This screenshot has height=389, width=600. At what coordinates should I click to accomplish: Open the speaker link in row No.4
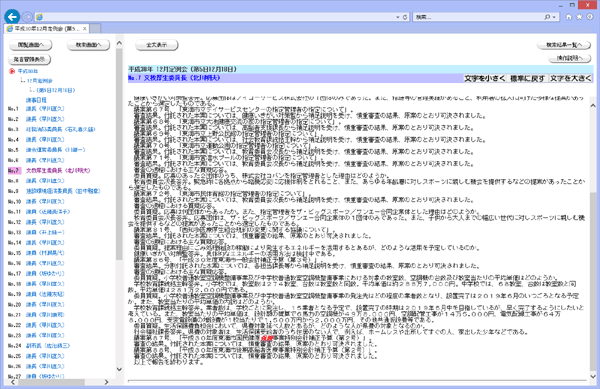(45, 140)
